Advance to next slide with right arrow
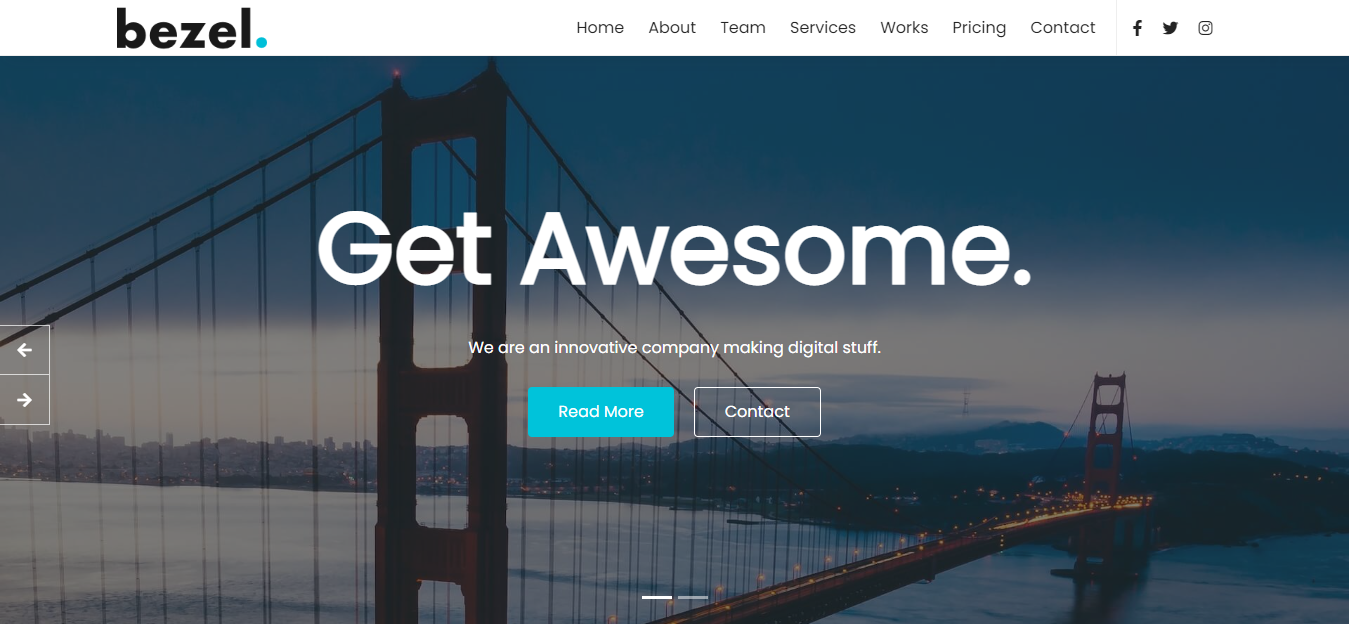This screenshot has height=624, width=1349. click(x=24, y=400)
